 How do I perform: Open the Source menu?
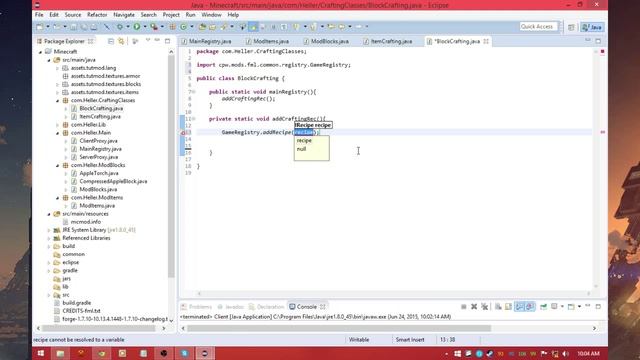pos(73,15)
